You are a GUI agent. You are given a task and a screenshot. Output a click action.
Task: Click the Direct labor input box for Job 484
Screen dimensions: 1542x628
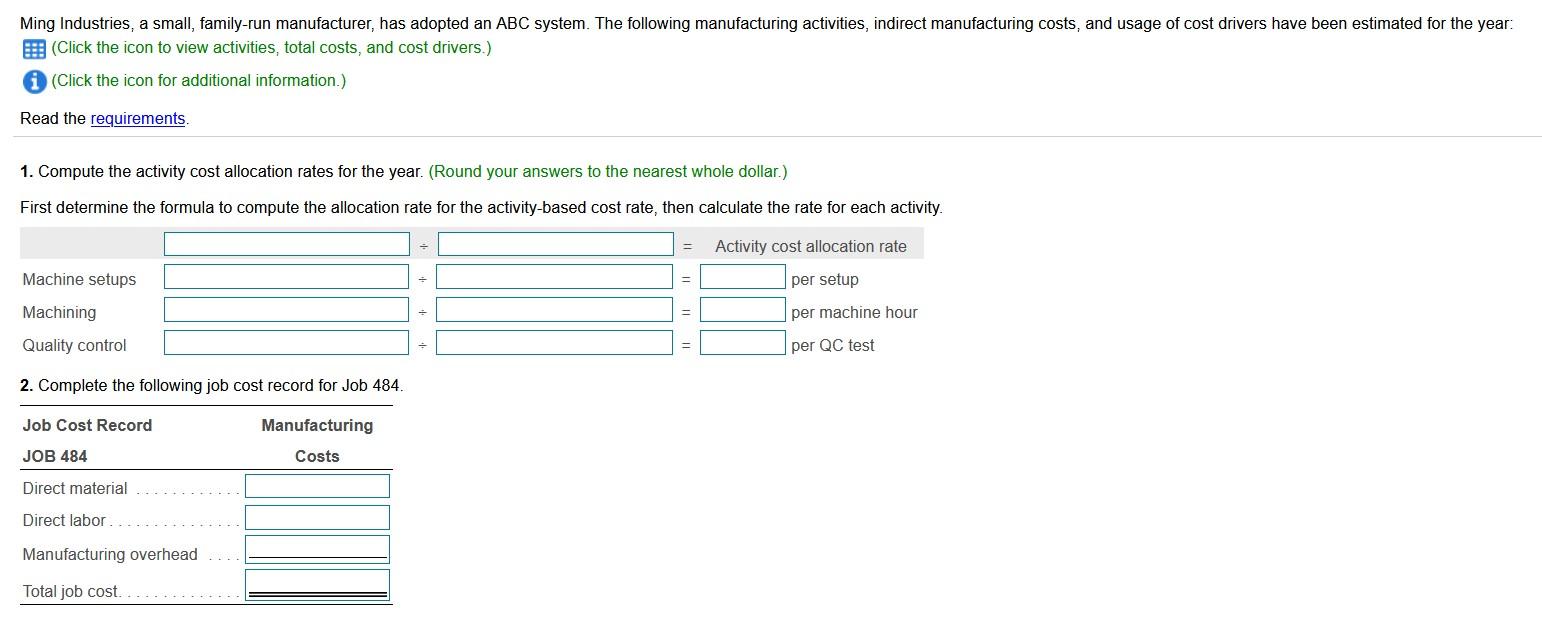tap(316, 518)
